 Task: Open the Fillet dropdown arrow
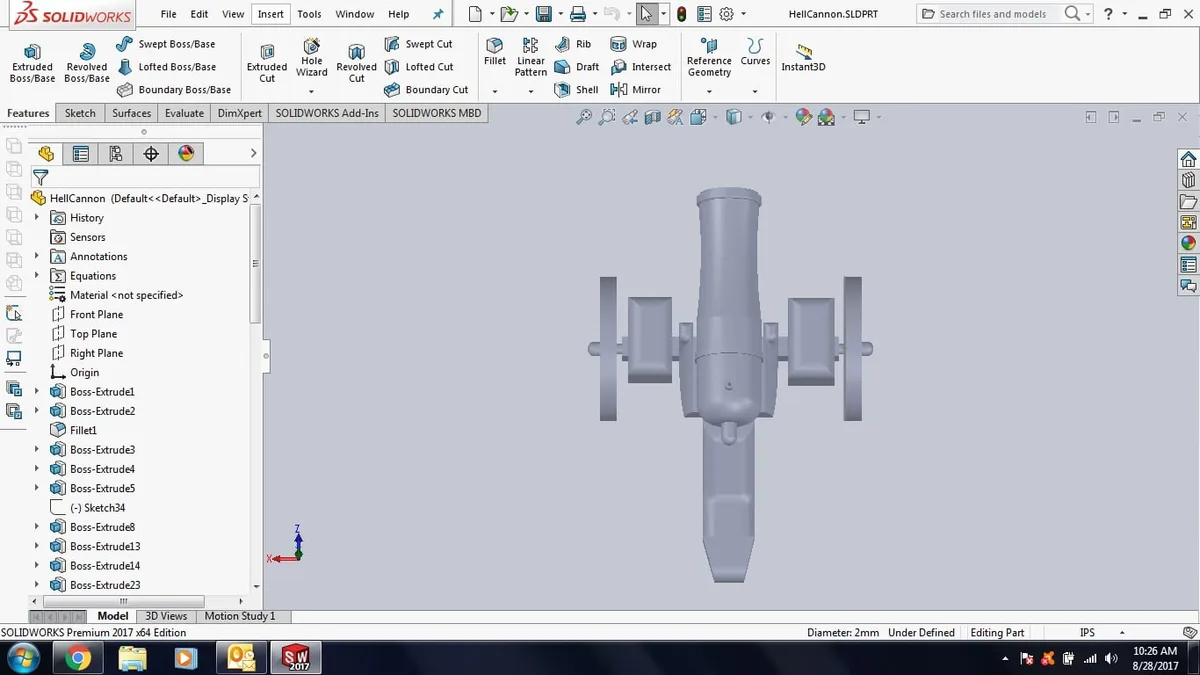(x=495, y=91)
